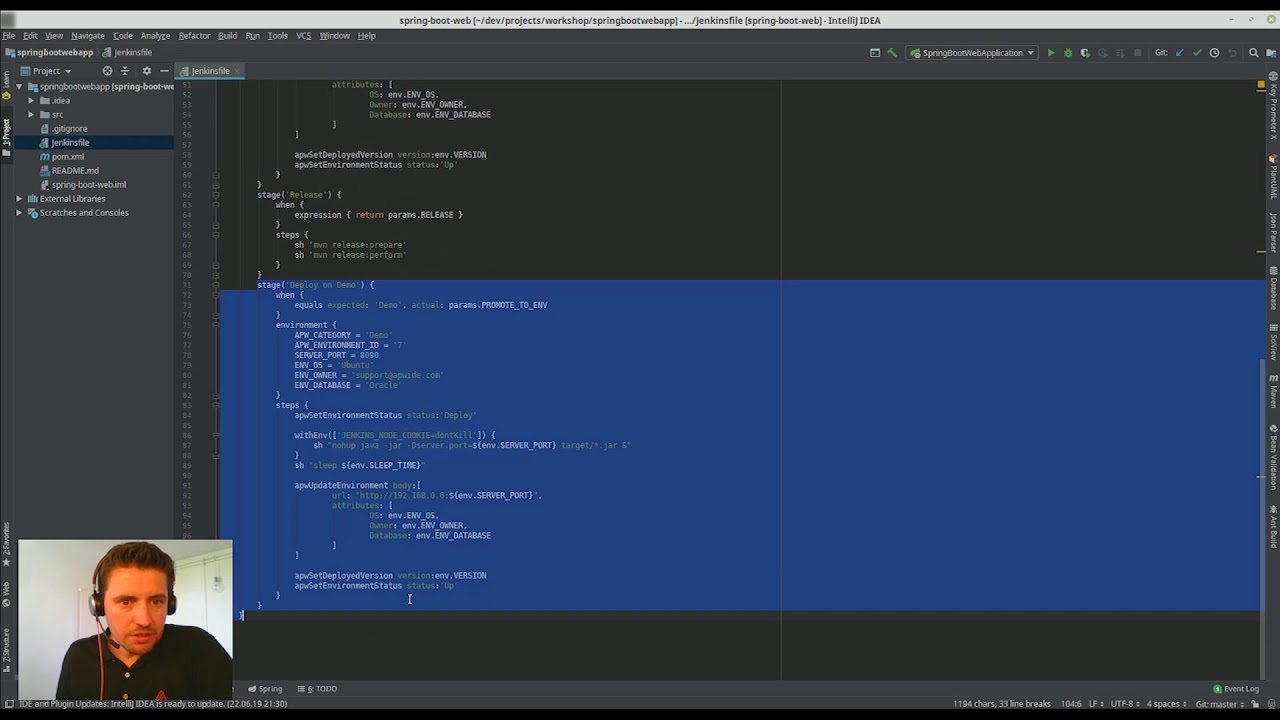Select pom.xml in project tree
This screenshot has height=720, width=1280.
67,157
